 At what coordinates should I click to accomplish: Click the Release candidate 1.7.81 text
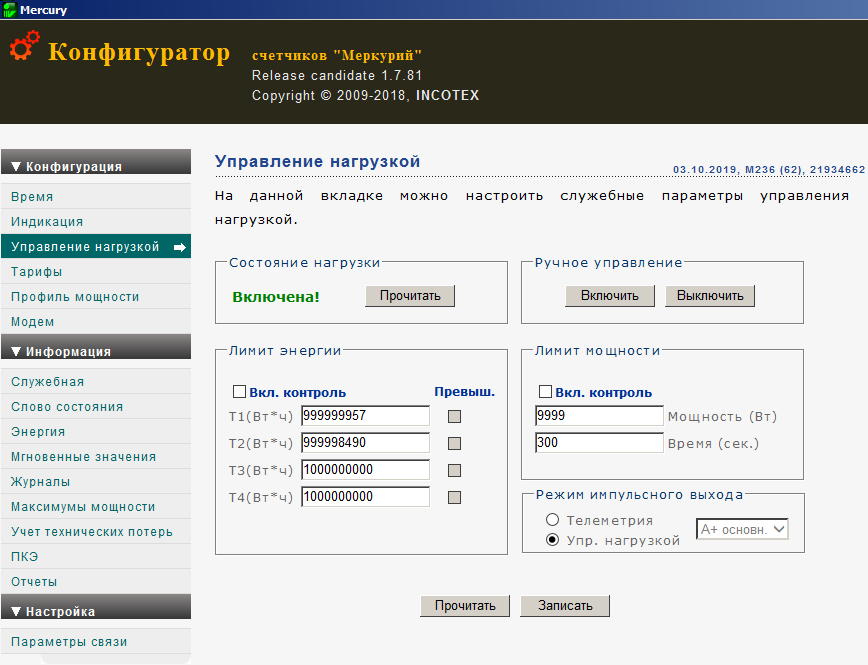click(337, 75)
